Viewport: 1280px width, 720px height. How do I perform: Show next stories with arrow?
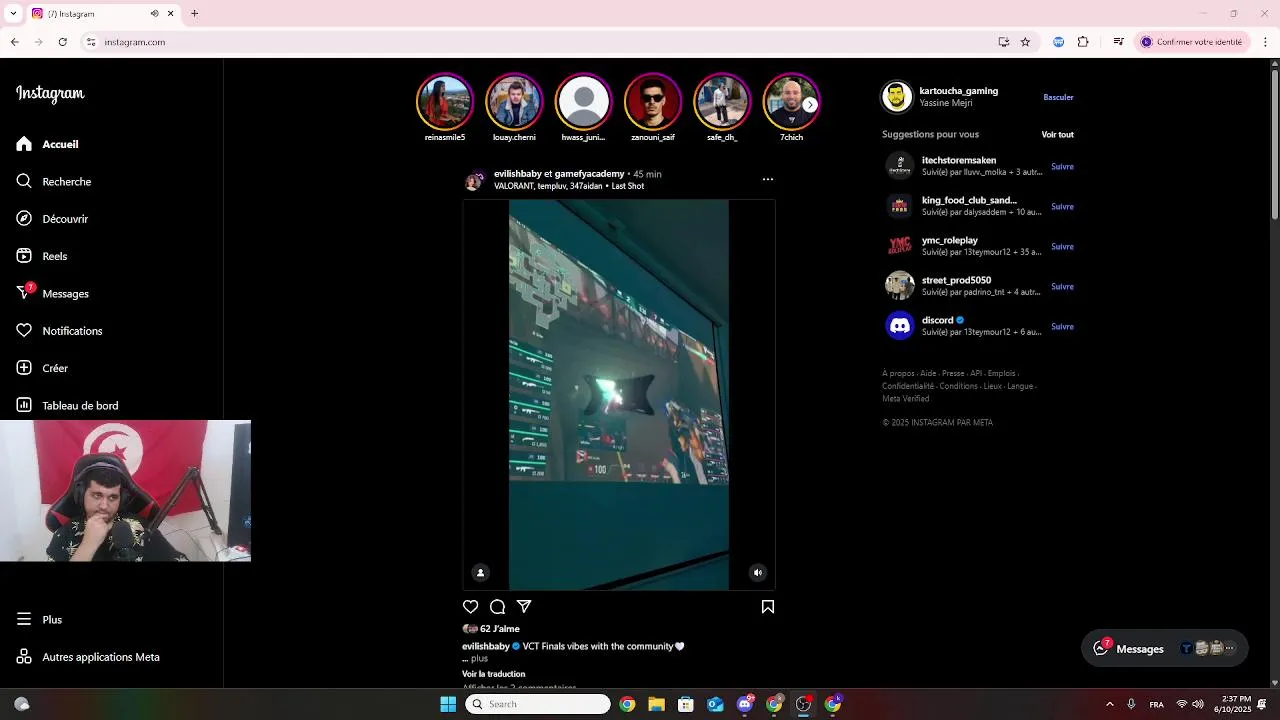pyautogui.click(x=810, y=104)
